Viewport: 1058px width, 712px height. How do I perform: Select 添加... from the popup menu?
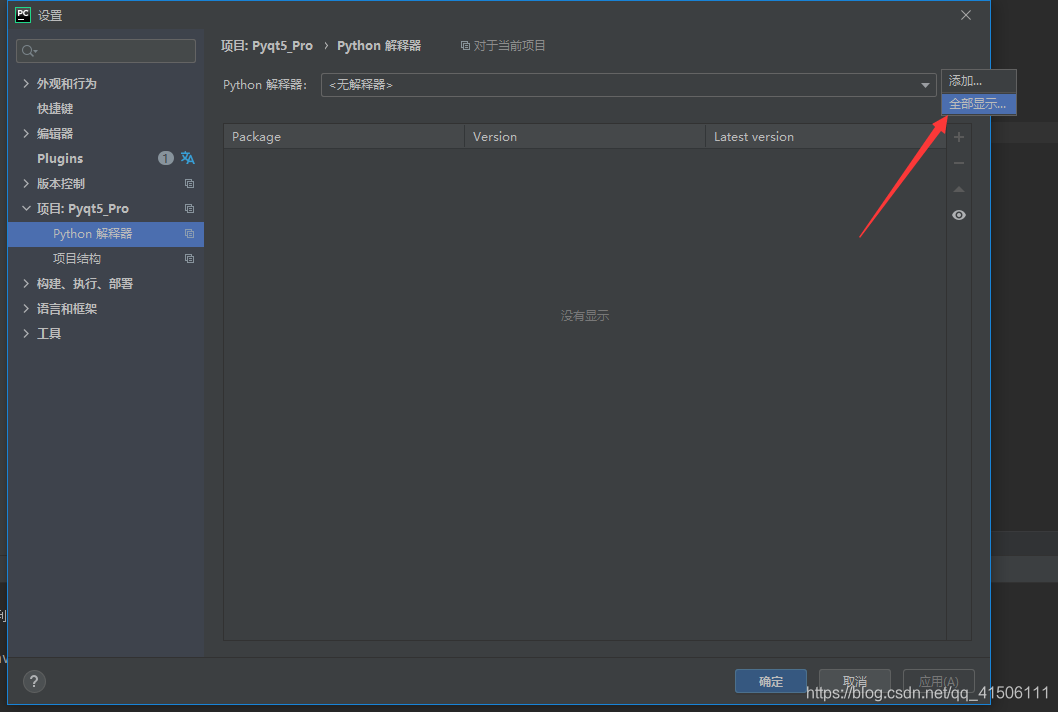click(978, 81)
